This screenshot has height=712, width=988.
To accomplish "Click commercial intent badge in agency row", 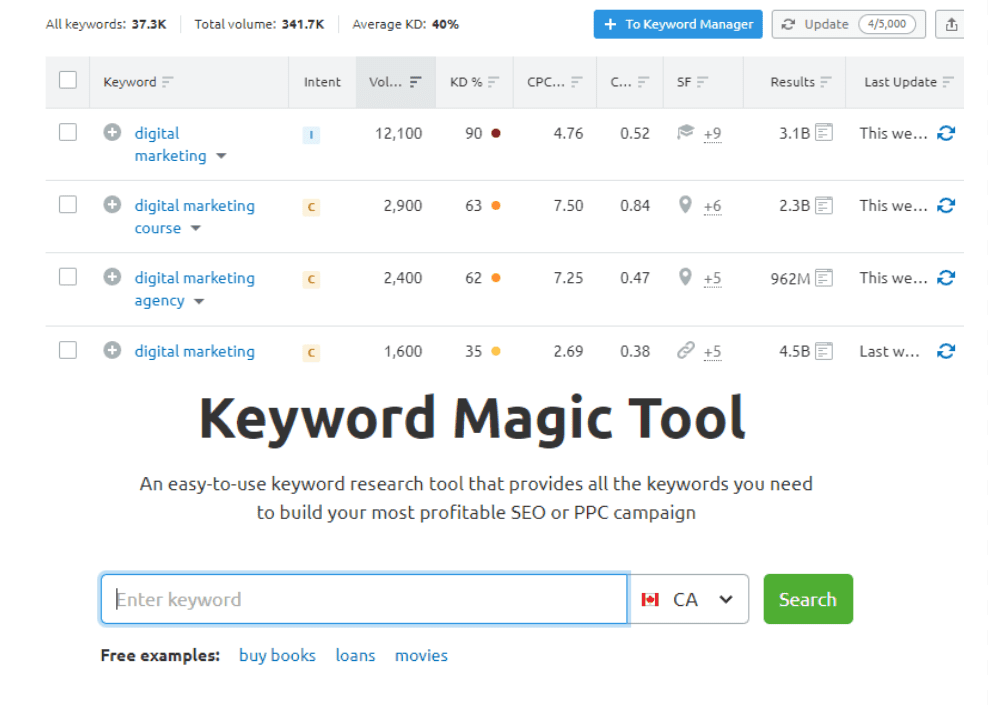I will [311, 279].
